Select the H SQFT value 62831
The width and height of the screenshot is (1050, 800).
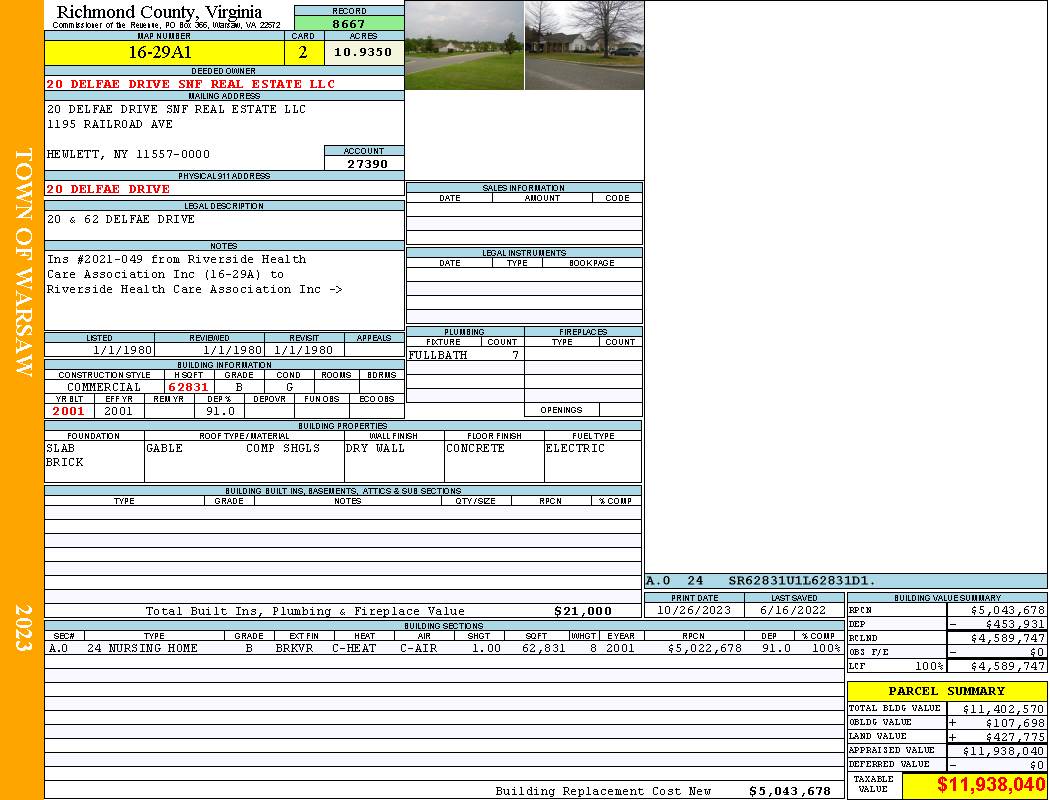pos(188,387)
